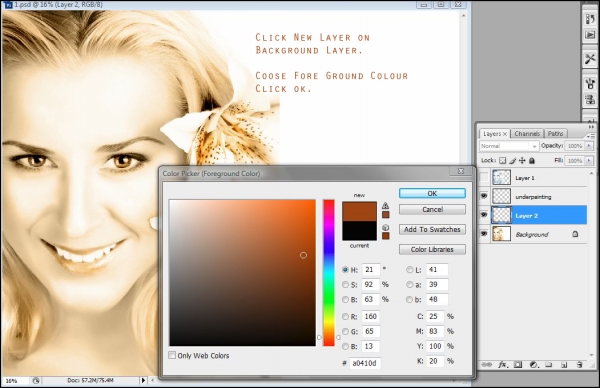The image size is (600, 388).
Task: Hide the underpainting layer eye icon
Action: 484,196
